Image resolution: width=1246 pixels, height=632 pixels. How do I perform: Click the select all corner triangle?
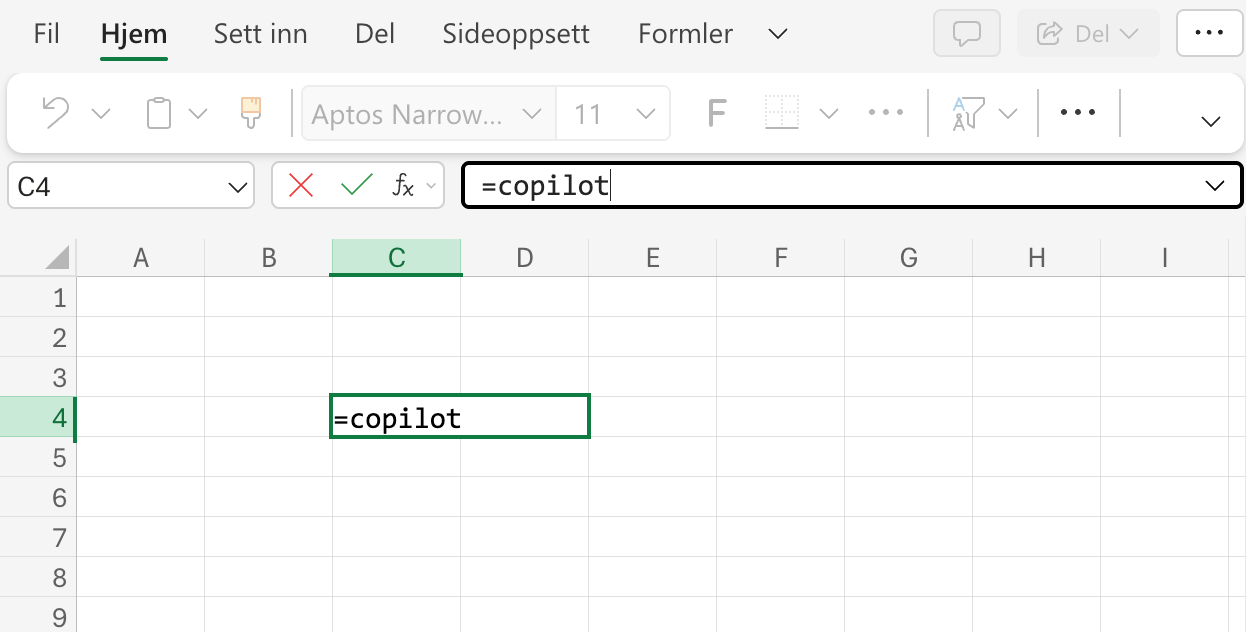click(58, 258)
